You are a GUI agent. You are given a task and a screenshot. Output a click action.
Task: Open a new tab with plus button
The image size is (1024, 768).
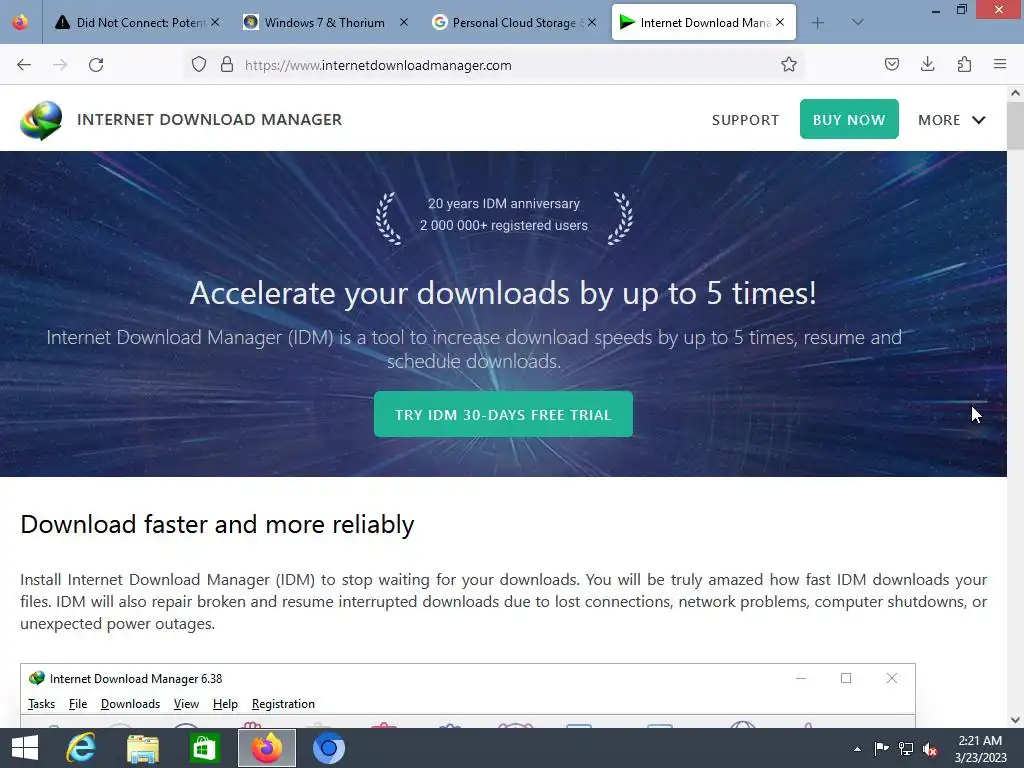(818, 23)
